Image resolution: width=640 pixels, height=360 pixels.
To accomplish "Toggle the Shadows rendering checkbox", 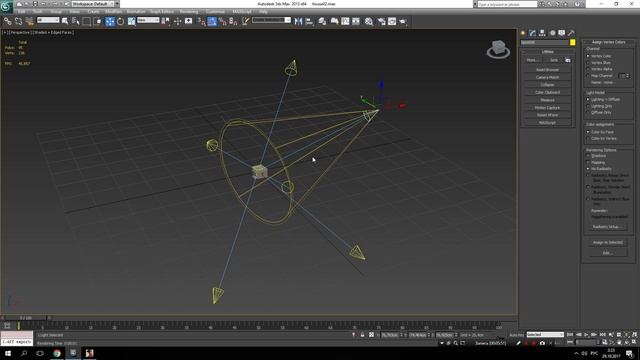I will tap(588, 156).
